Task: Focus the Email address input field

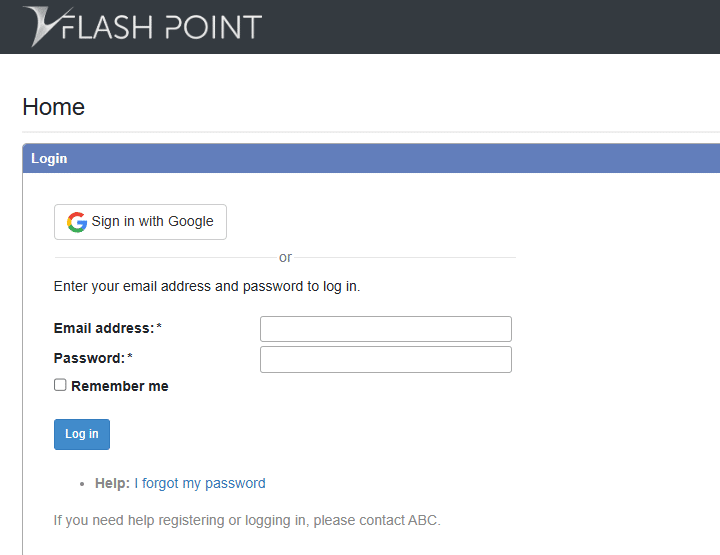Action: (385, 329)
